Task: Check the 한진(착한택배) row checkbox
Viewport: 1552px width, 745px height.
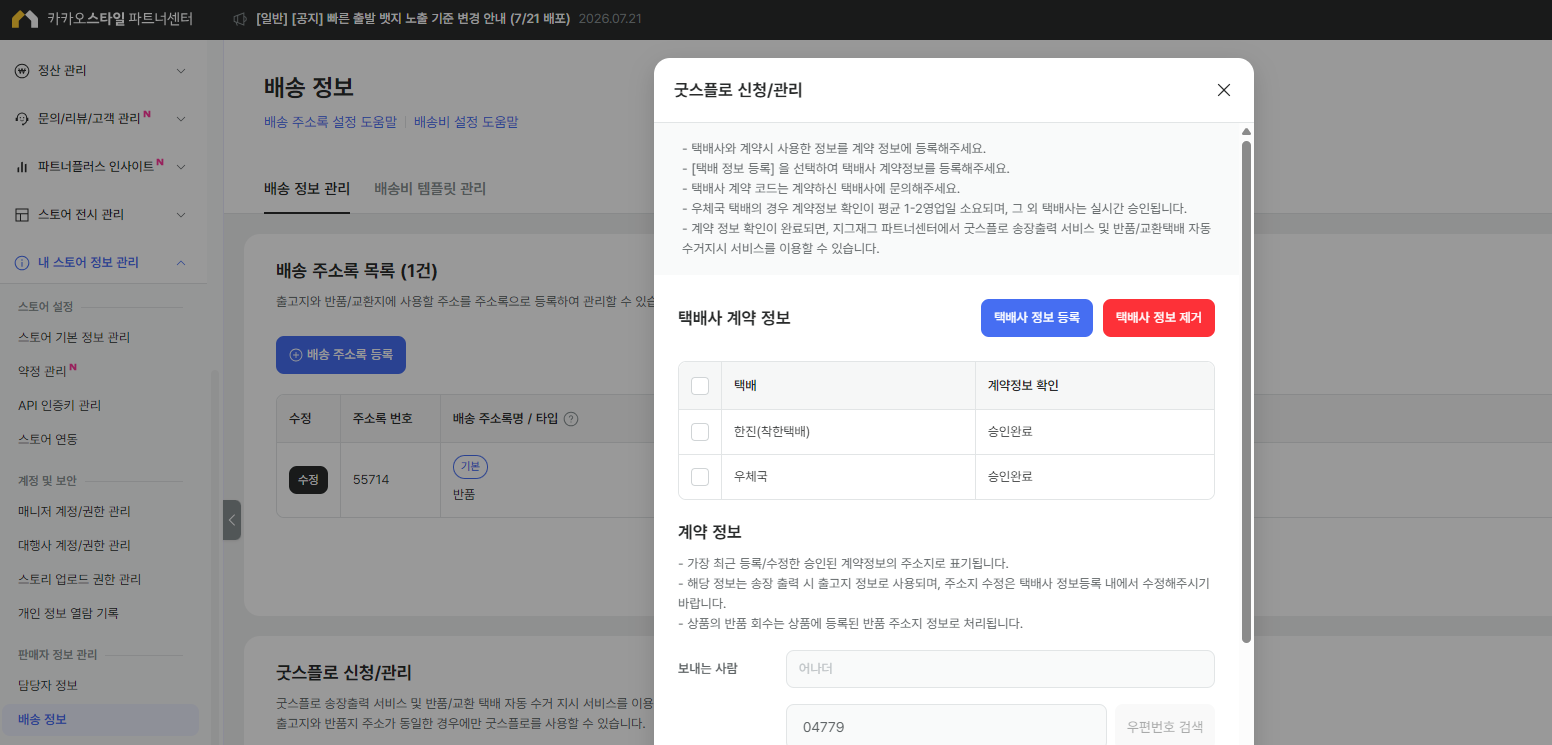Action: pos(700,432)
